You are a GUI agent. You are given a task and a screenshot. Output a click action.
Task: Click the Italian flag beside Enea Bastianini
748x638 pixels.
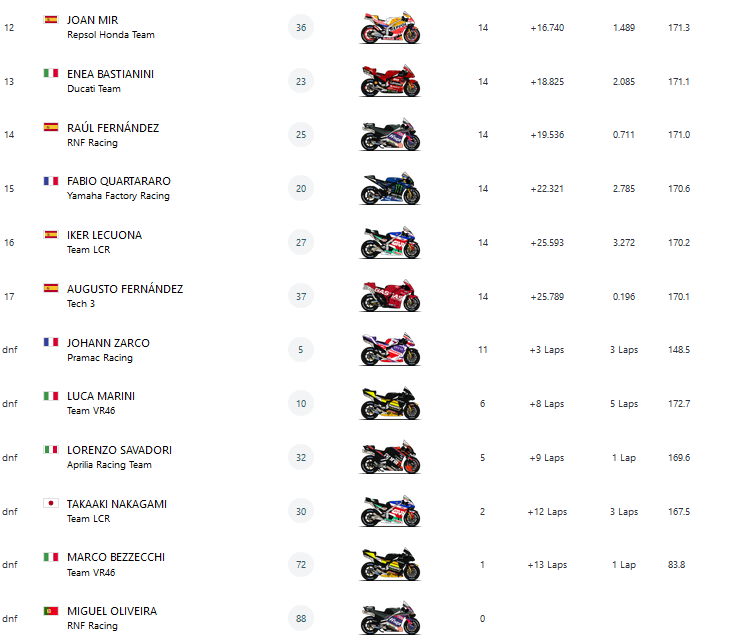click(x=51, y=73)
